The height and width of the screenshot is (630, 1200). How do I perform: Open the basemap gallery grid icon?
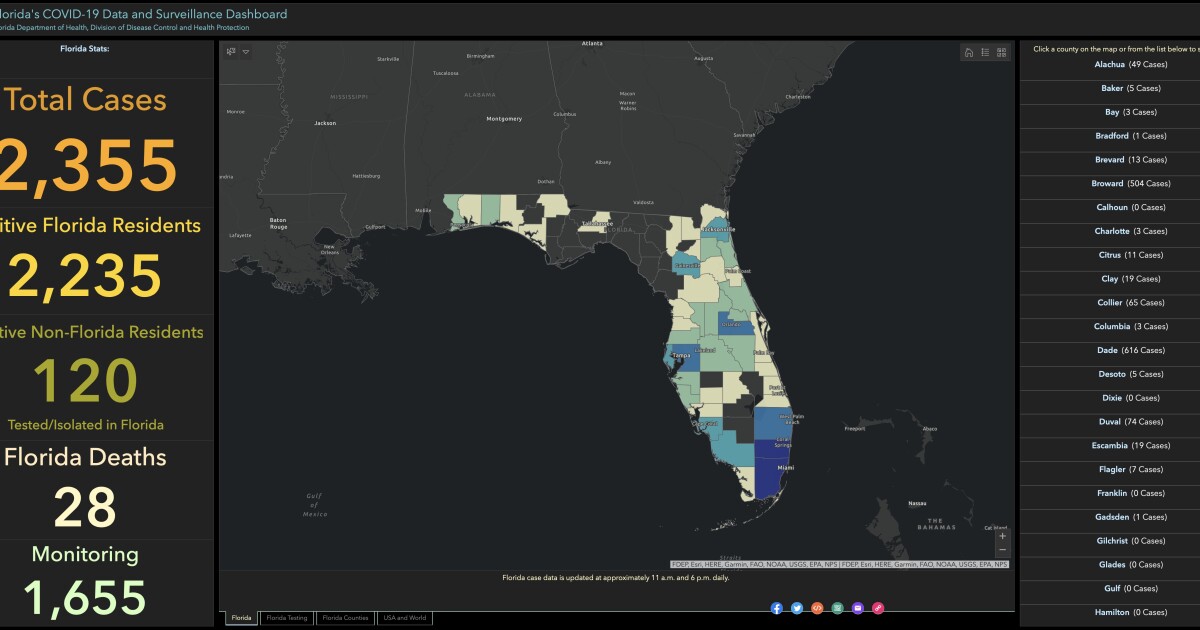[x=1001, y=53]
